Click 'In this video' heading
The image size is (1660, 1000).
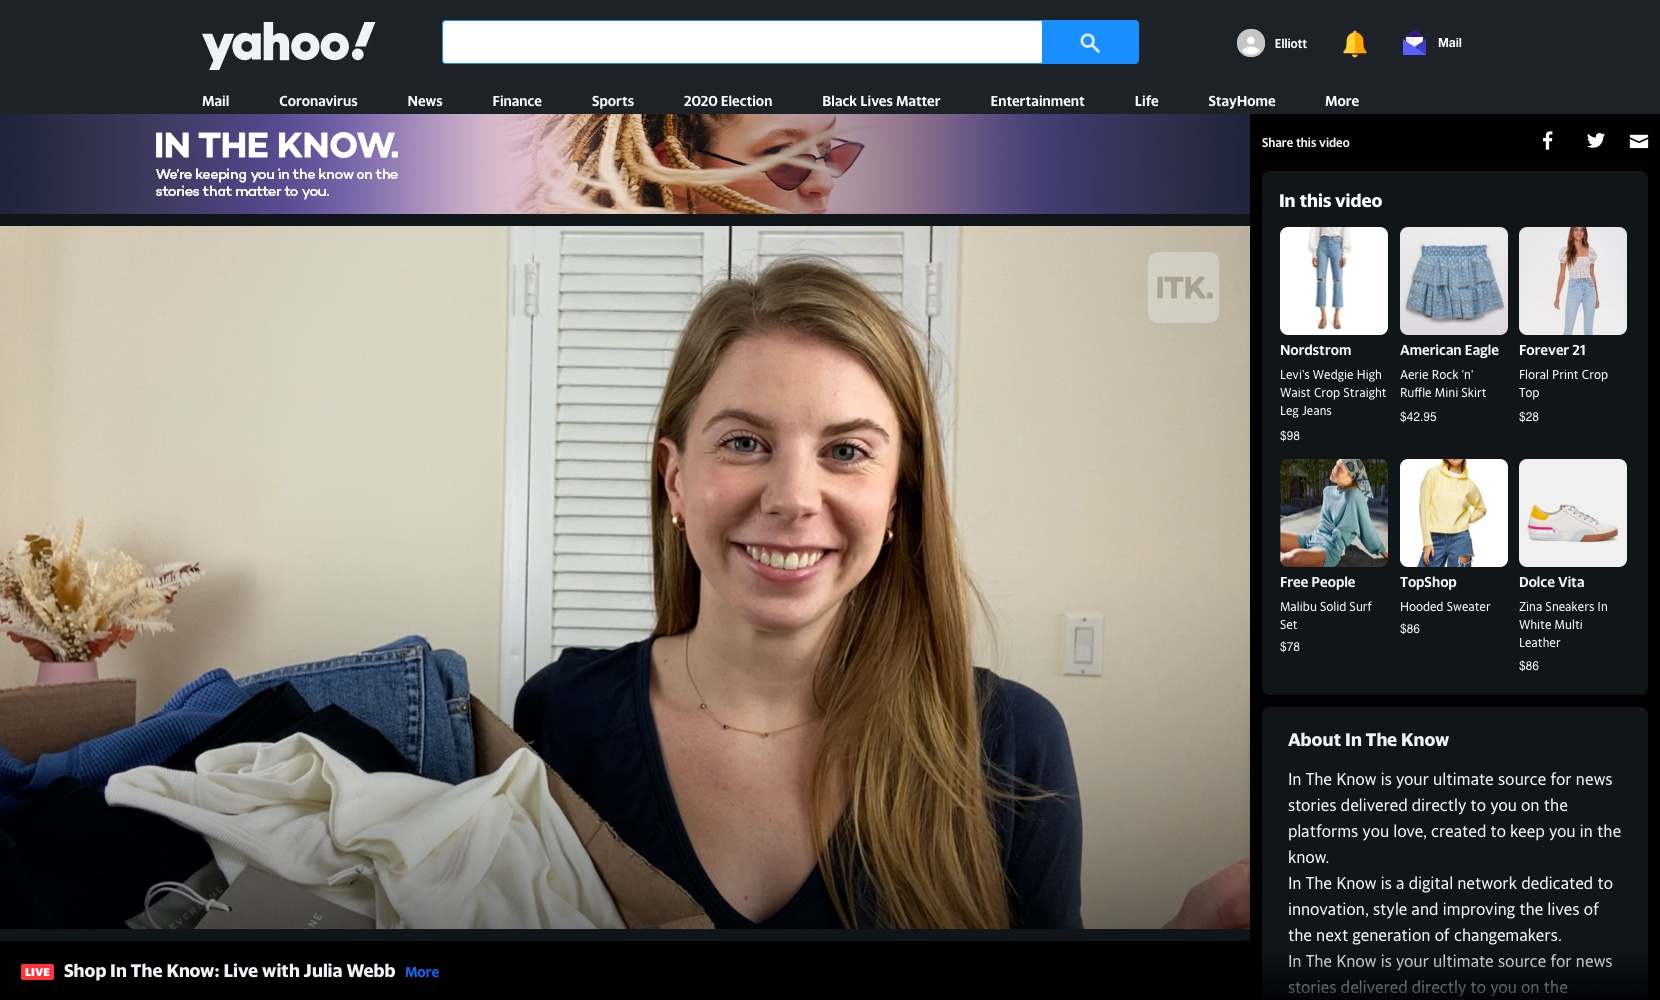click(x=1330, y=201)
